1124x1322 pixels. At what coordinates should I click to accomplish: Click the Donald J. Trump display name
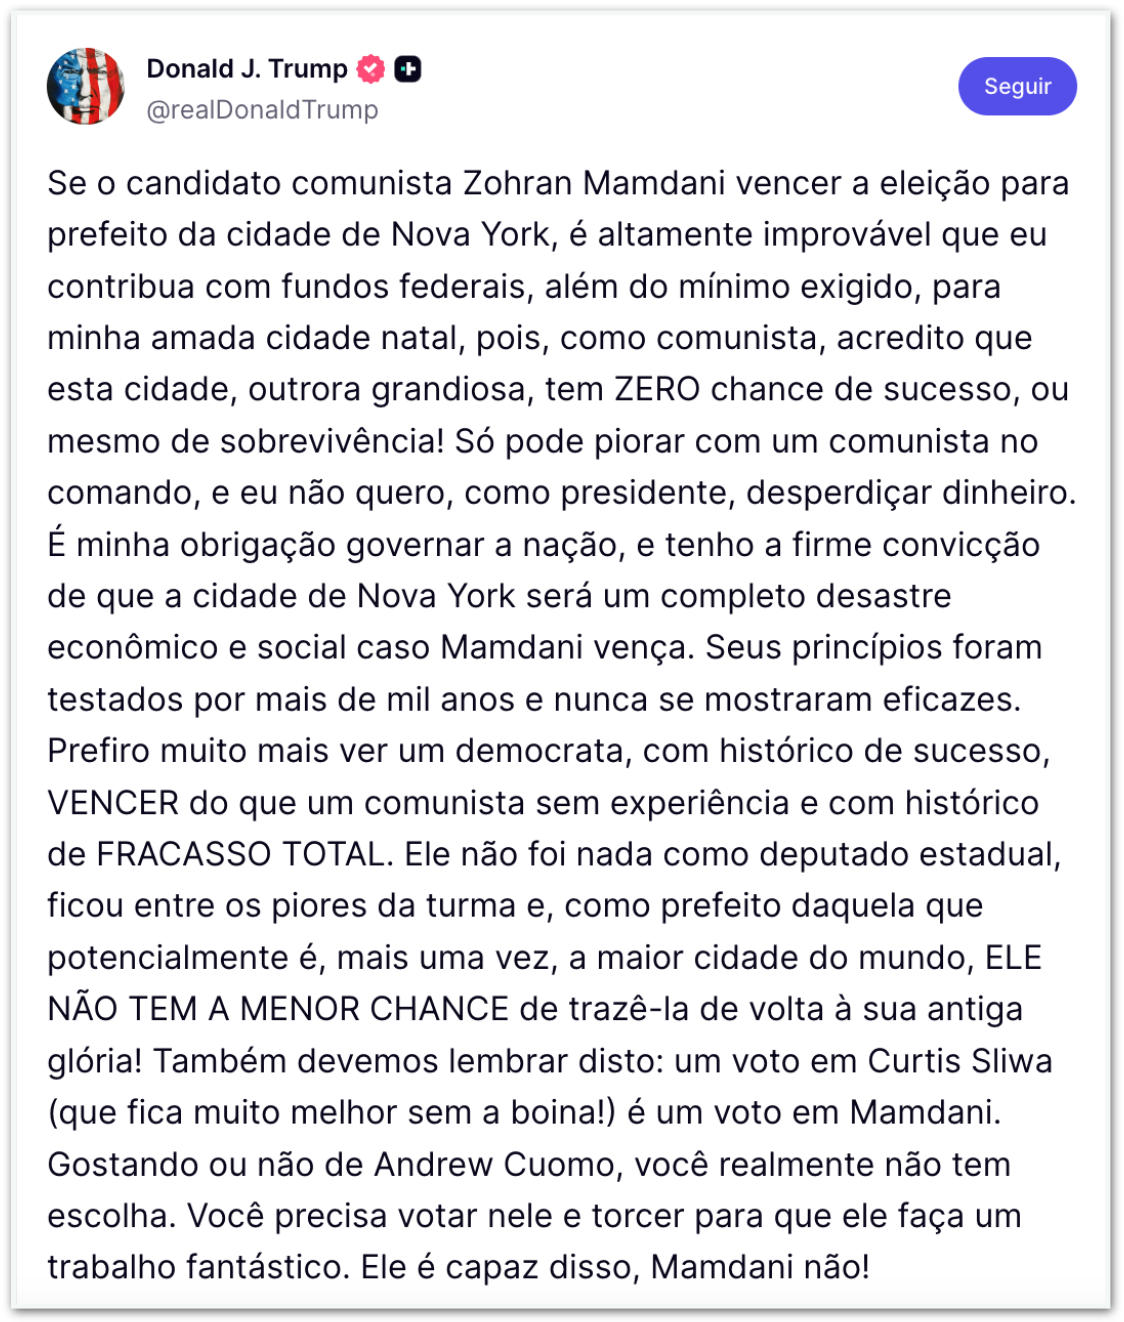[246, 69]
